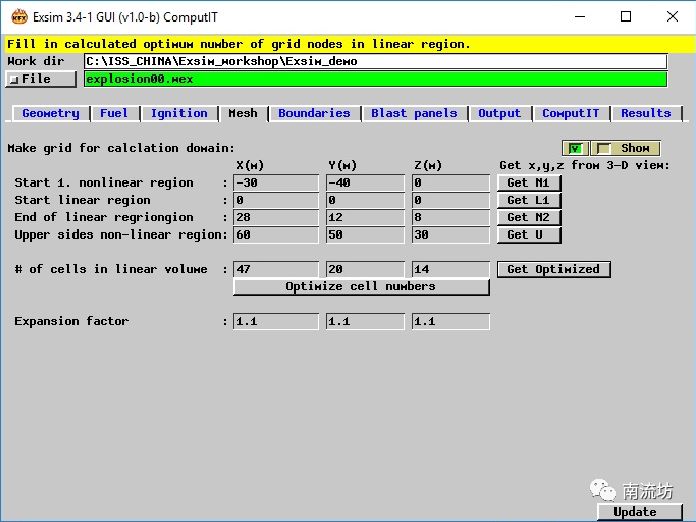
Task: Select the Boundaries tab
Action: 314,113
